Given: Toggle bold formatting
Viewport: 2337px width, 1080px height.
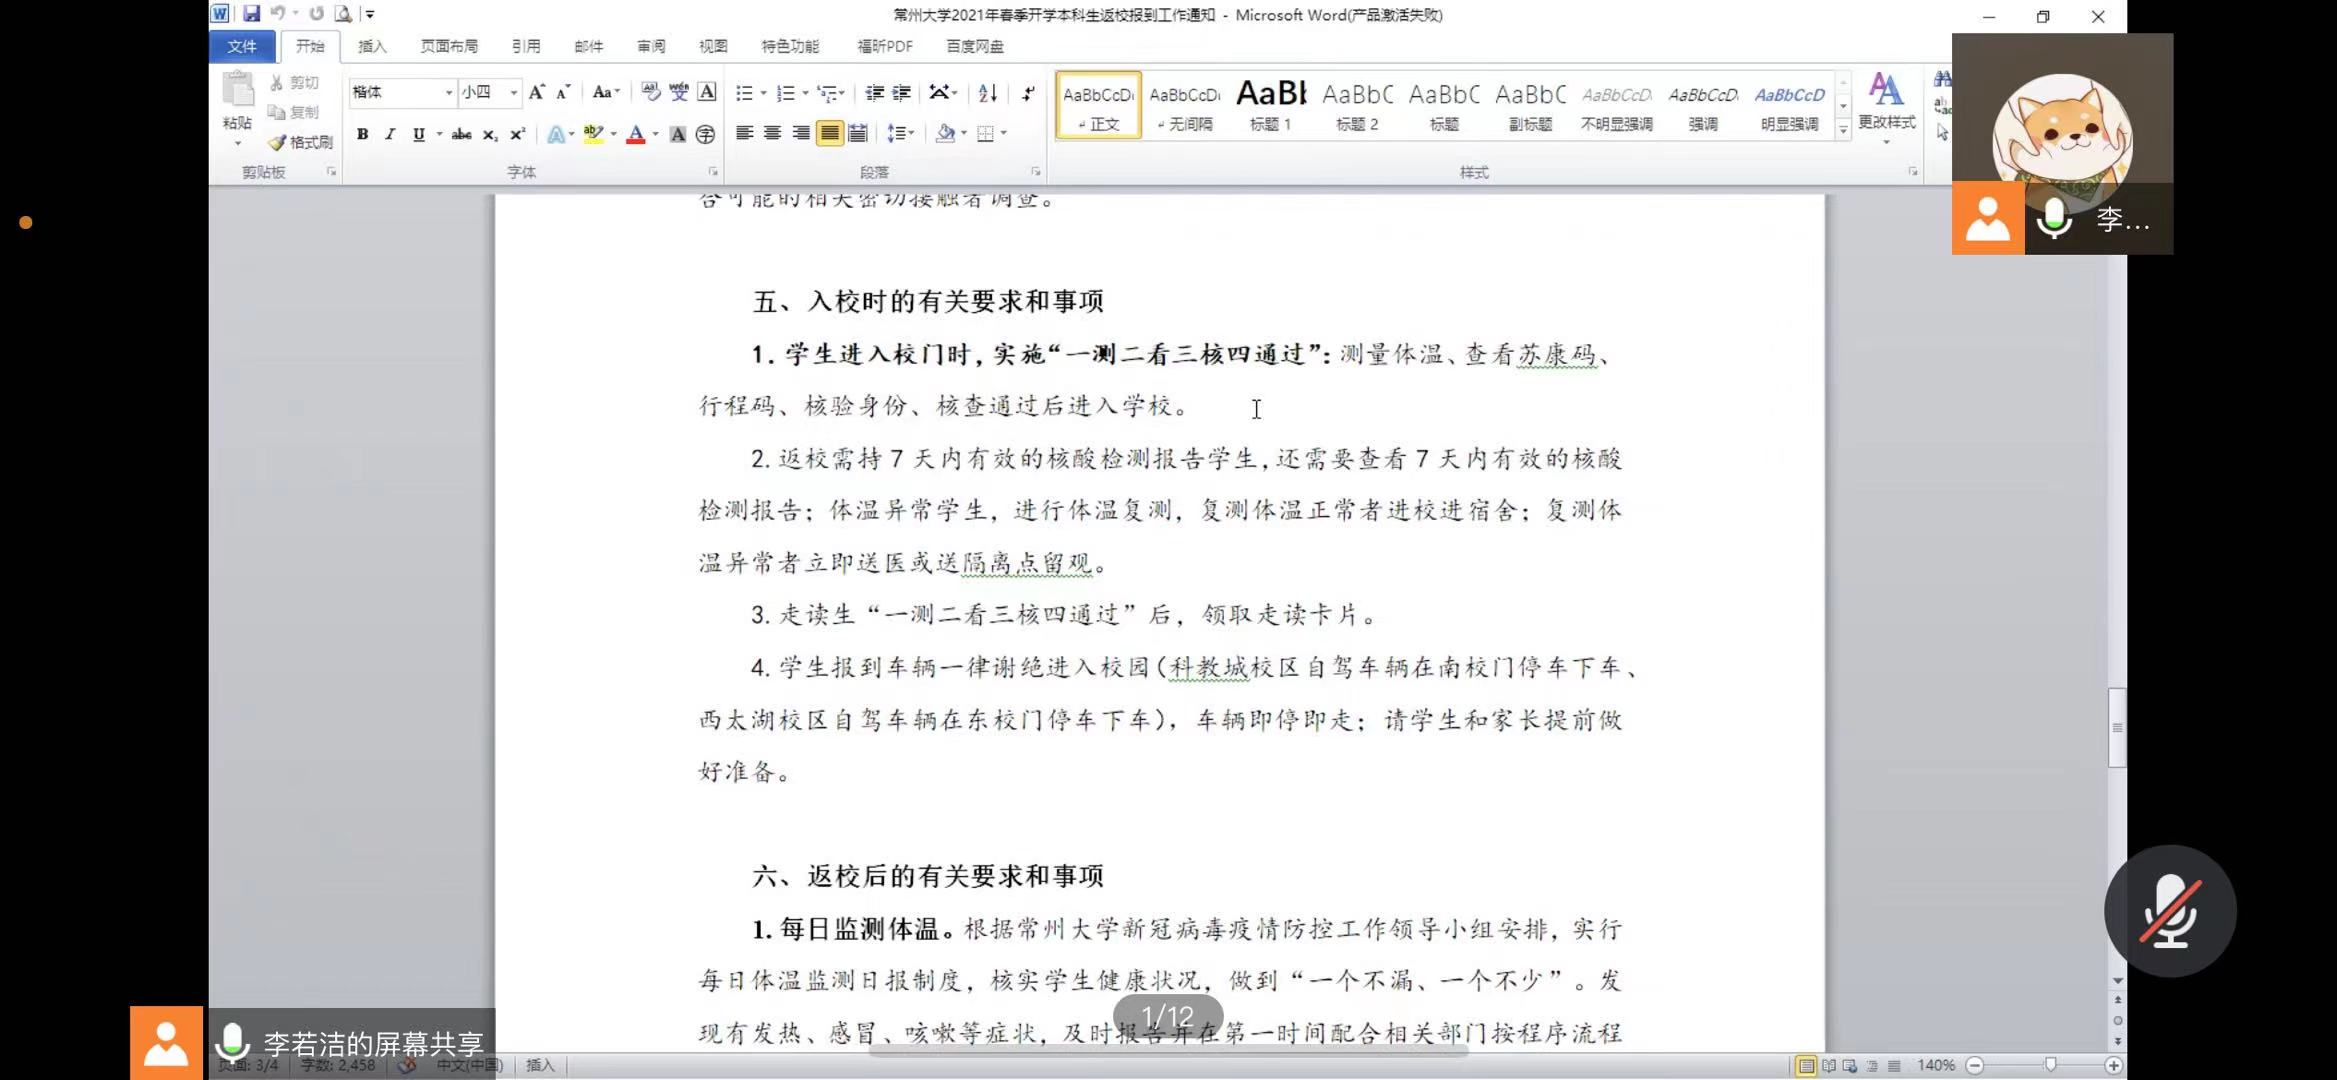Looking at the screenshot, I should tap(362, 134).
